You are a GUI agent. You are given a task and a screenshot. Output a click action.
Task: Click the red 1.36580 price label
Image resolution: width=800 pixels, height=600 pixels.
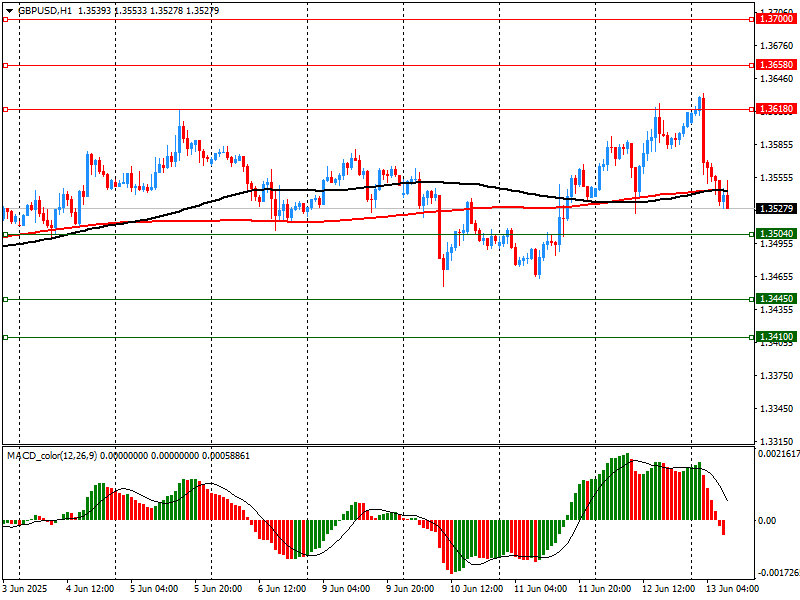776,65
